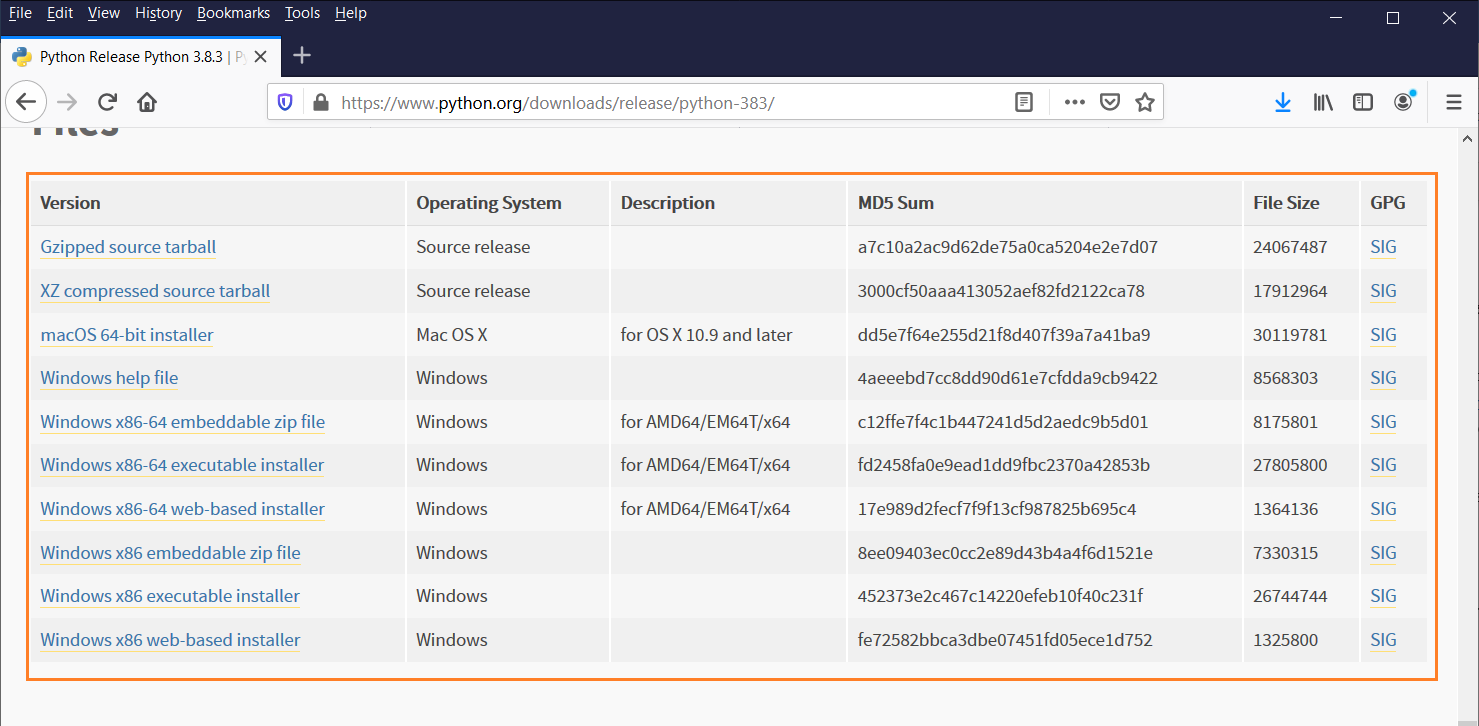Image resolution: width=1479 pixels, height=726 pixels.
Task: Click MD5 sum fe72582bbca3dbe07451fd05ece1d752
Action: 1005,640
